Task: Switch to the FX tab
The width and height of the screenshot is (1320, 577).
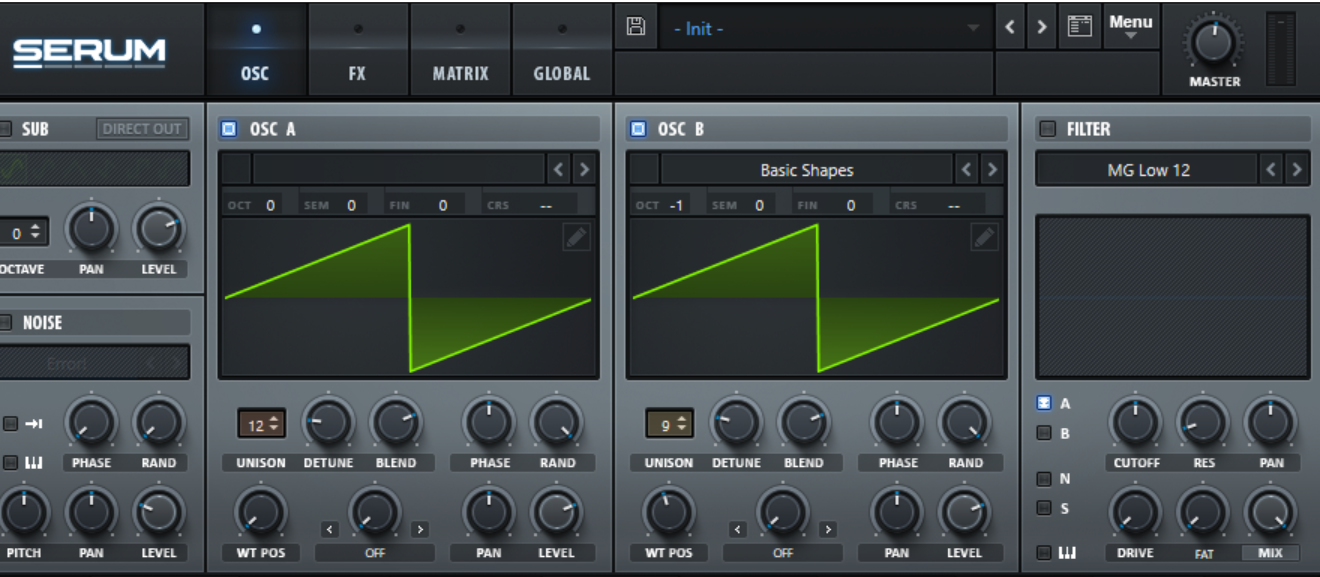Action: click(x=358, y=50)
